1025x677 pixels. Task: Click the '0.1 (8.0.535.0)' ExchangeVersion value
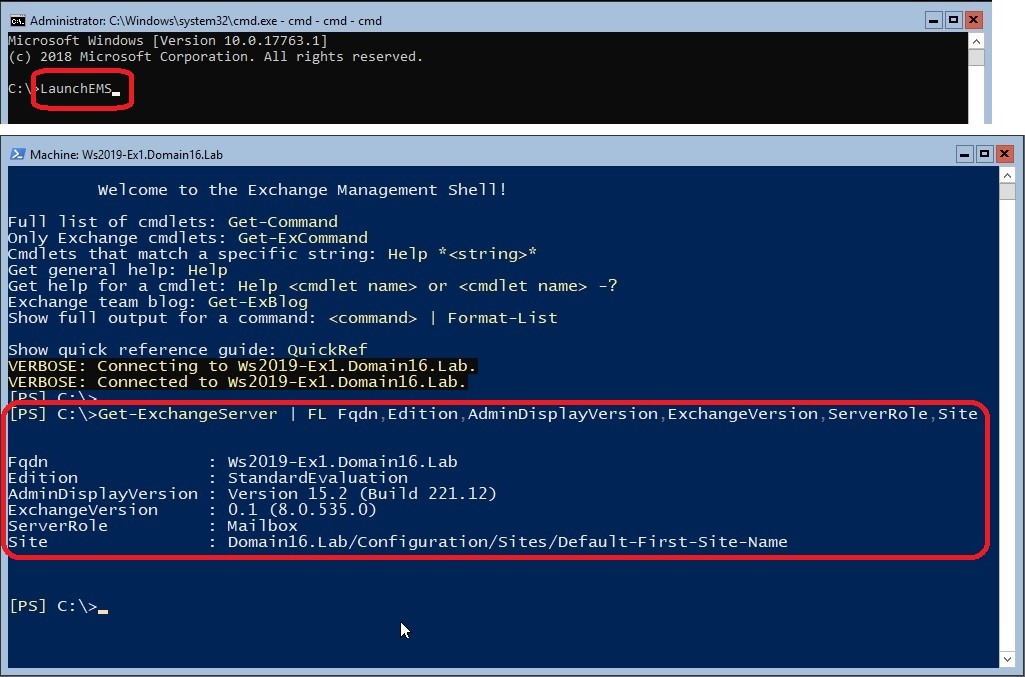302,510
